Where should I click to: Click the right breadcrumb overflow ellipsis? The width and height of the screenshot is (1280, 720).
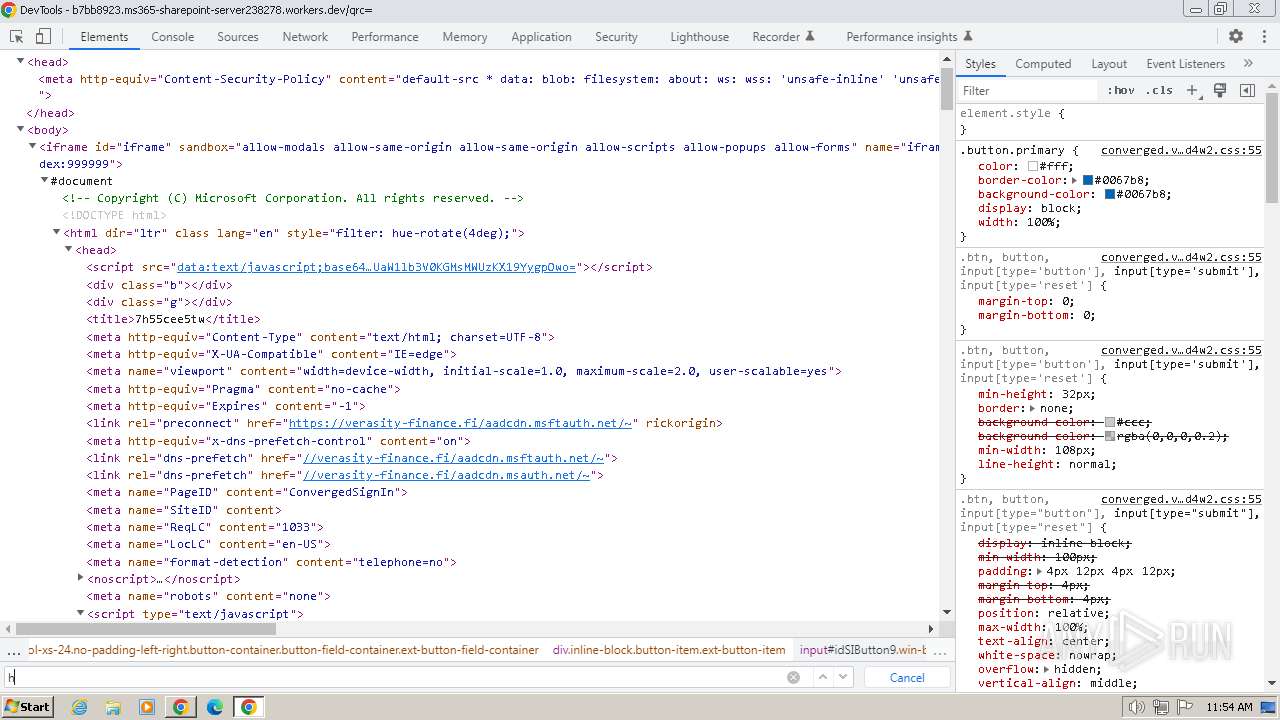tap(941, 650)
